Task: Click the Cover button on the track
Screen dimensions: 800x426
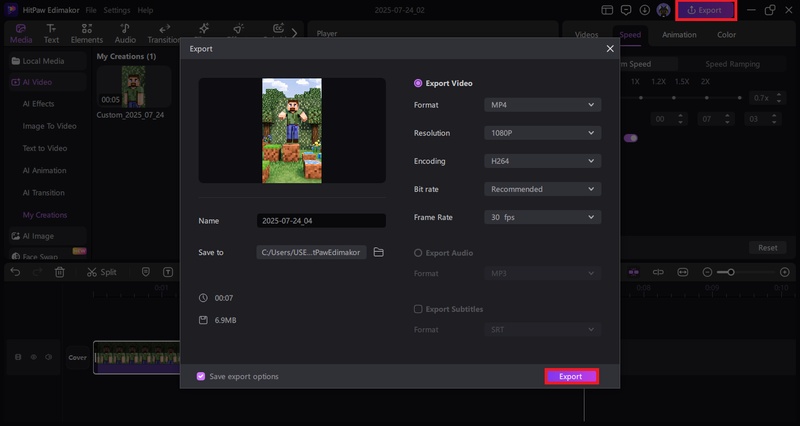Action: (78, 358)
